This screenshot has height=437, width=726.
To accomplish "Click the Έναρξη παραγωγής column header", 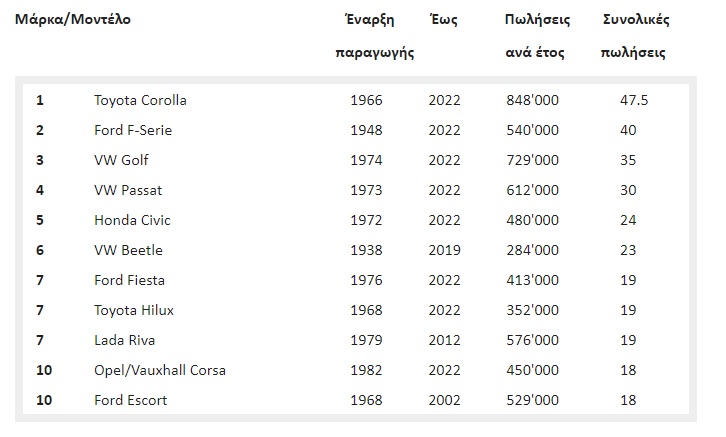I will point(375,37).
